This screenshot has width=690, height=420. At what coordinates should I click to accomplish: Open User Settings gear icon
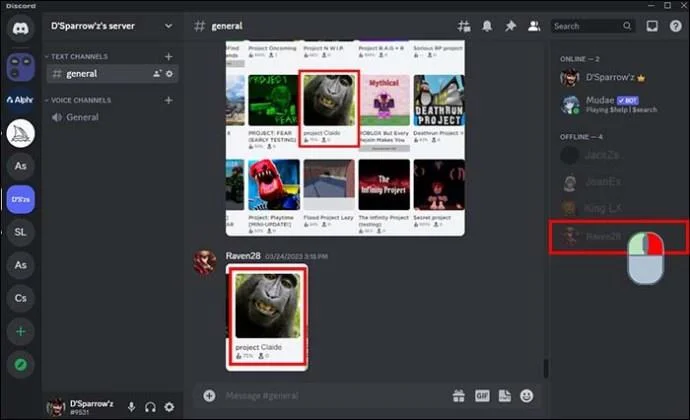point(169,407)
